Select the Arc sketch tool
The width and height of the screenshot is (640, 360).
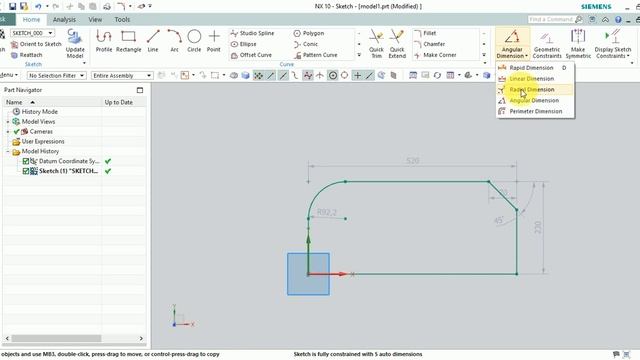click(174, 41)
